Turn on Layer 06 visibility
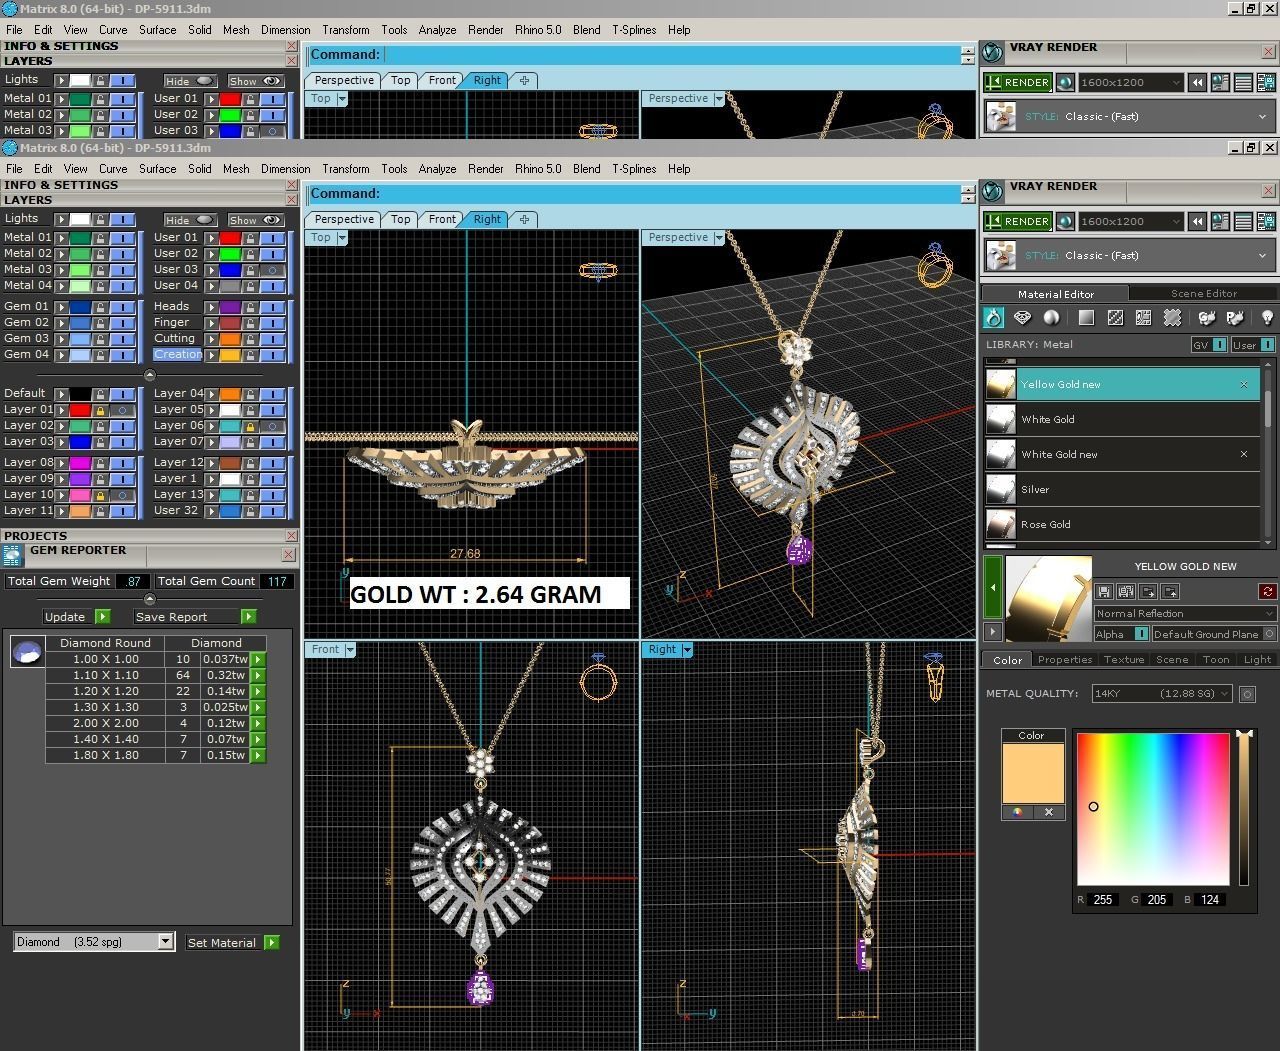1280x1051 pixels. click(272, 426)
